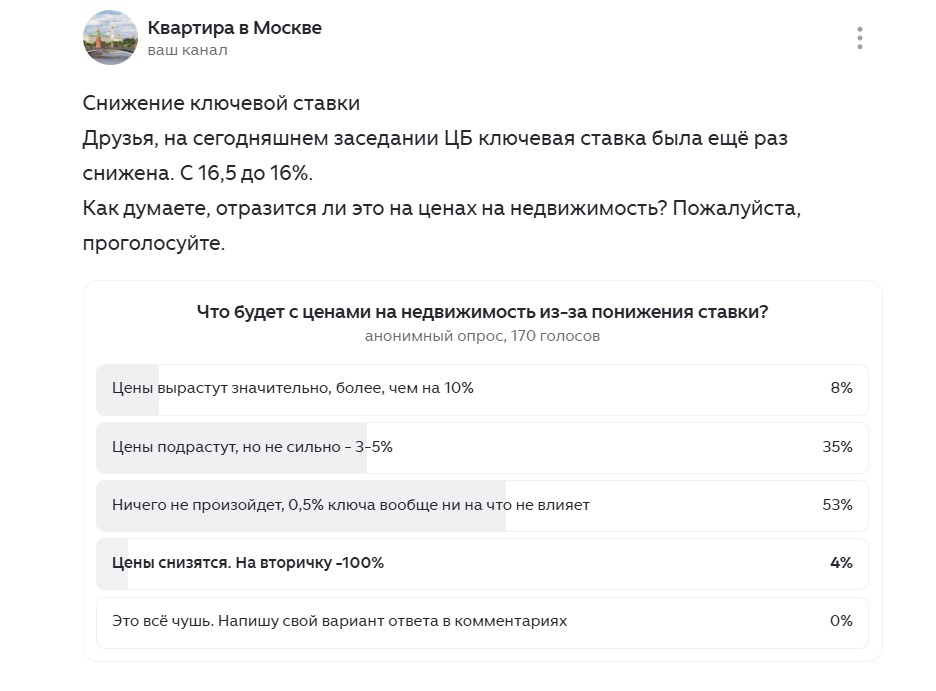
Task: Click the poll title about real estate prices
Action: 481,312
